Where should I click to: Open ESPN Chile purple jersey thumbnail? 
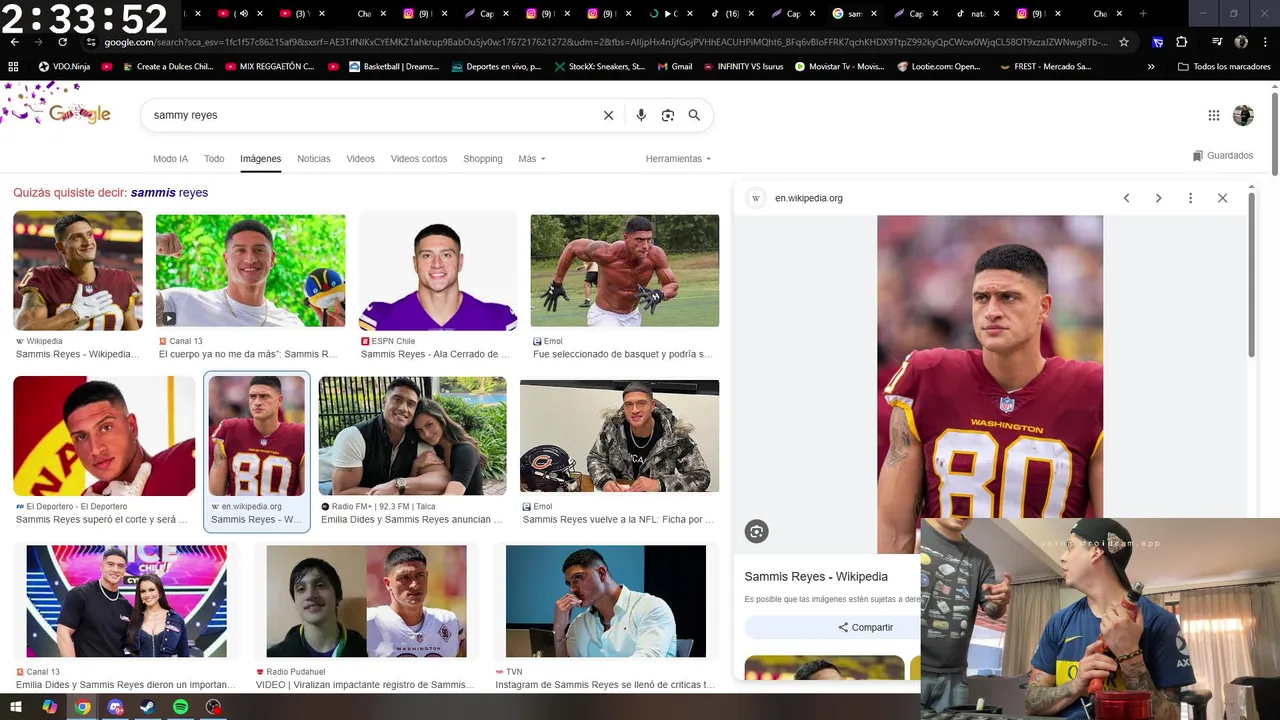tap(439, 270)
